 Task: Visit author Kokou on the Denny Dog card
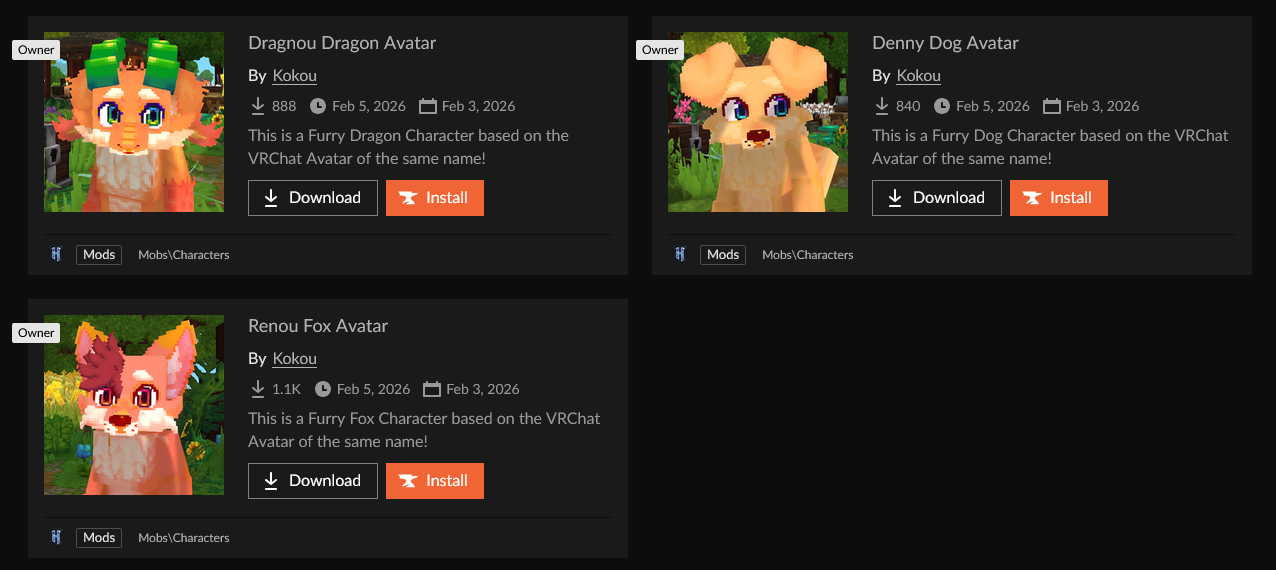919,76
